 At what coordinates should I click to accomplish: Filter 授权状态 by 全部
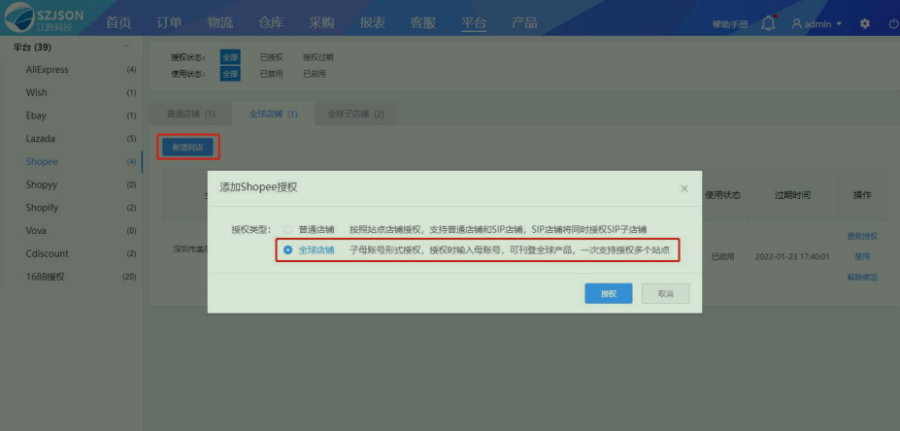pos(230,57)
